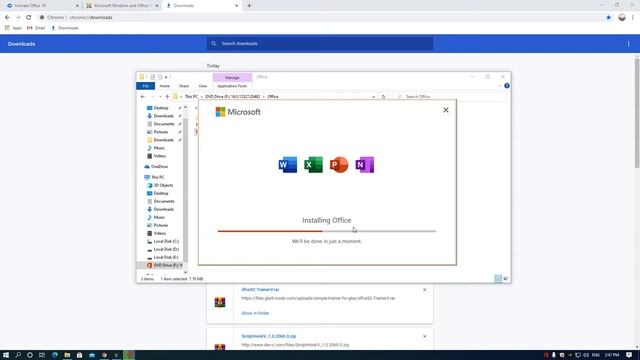Viewport: 640px width, 360px height.
Task: Remove ScriptHookV zip download from list
Action: (424, 336)
